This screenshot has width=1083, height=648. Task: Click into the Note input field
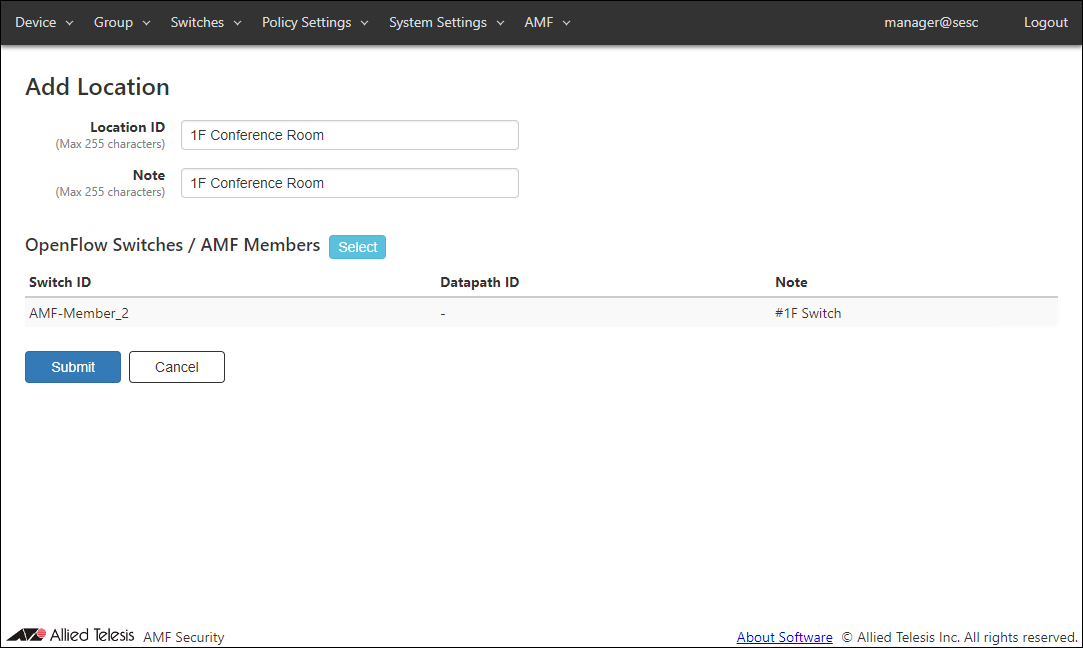click(349, 183)
